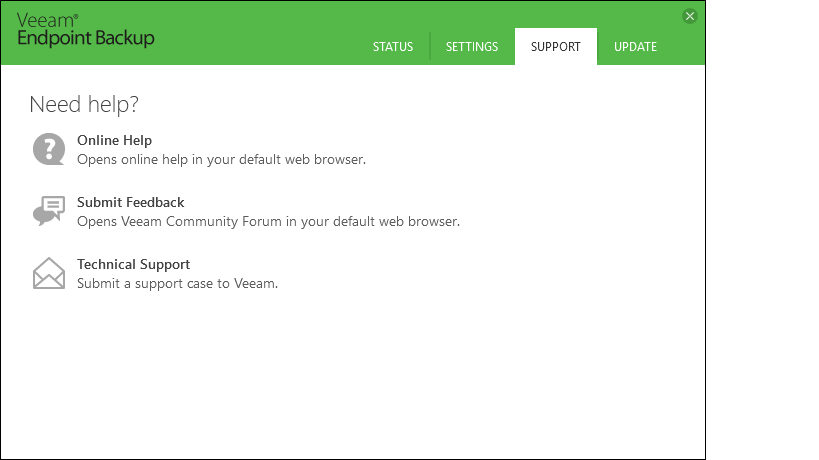Click the Veeam Community Forum description text
Viewport: 819px width, 460px height.
coord(268,221)
